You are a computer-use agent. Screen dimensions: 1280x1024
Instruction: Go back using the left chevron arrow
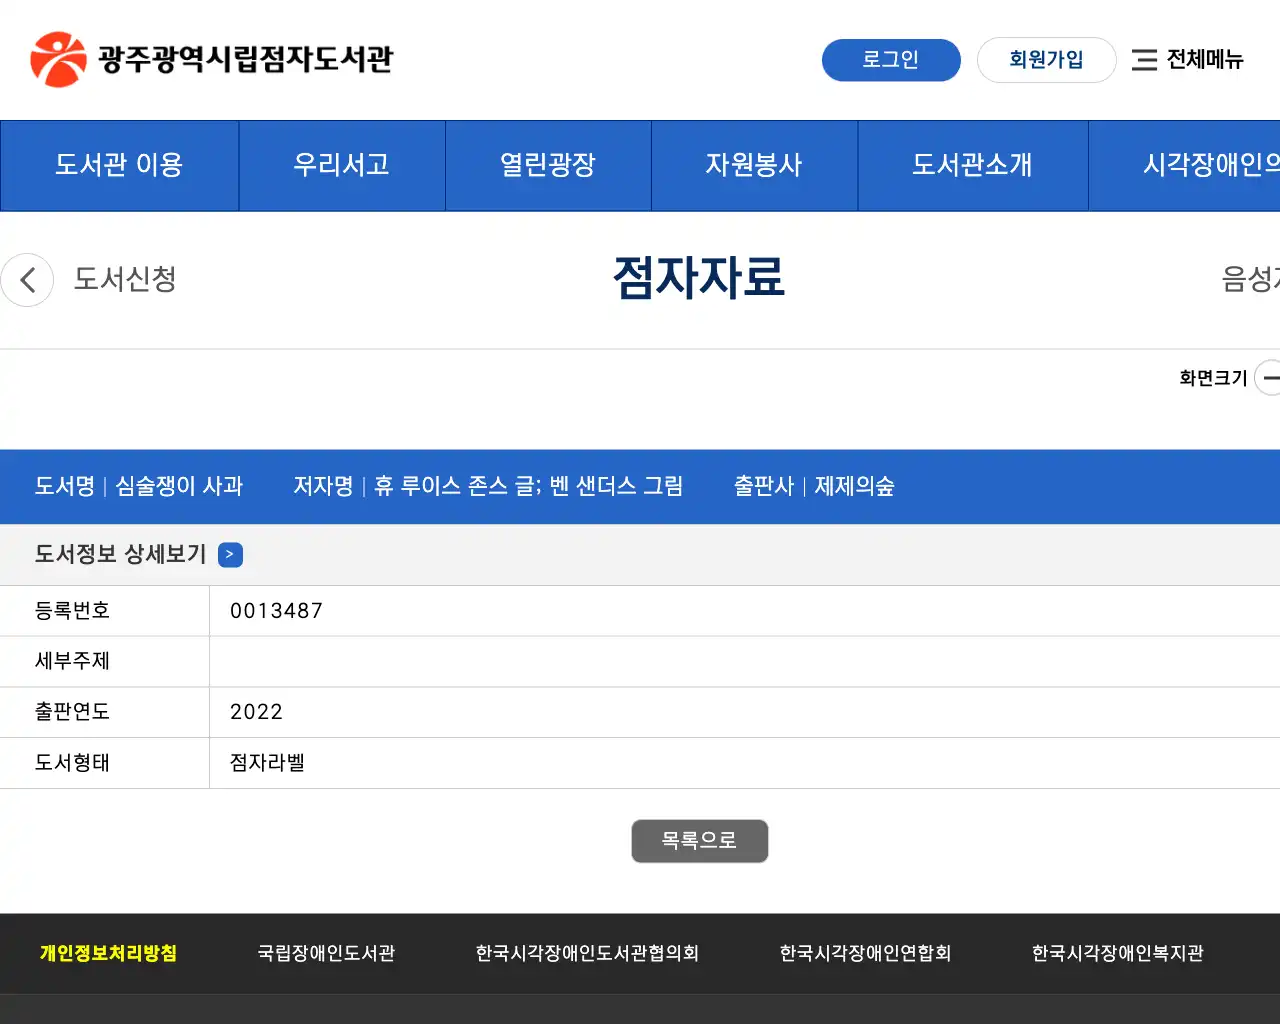(27, 280)
